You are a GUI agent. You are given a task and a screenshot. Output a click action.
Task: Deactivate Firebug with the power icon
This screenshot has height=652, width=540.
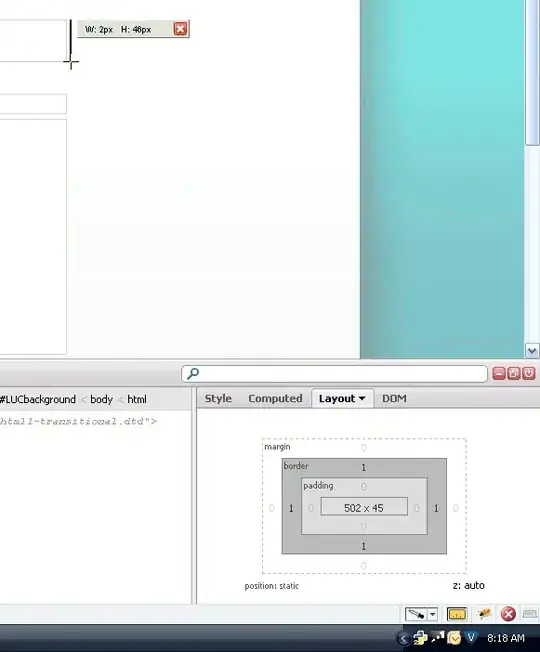[528, 373]
